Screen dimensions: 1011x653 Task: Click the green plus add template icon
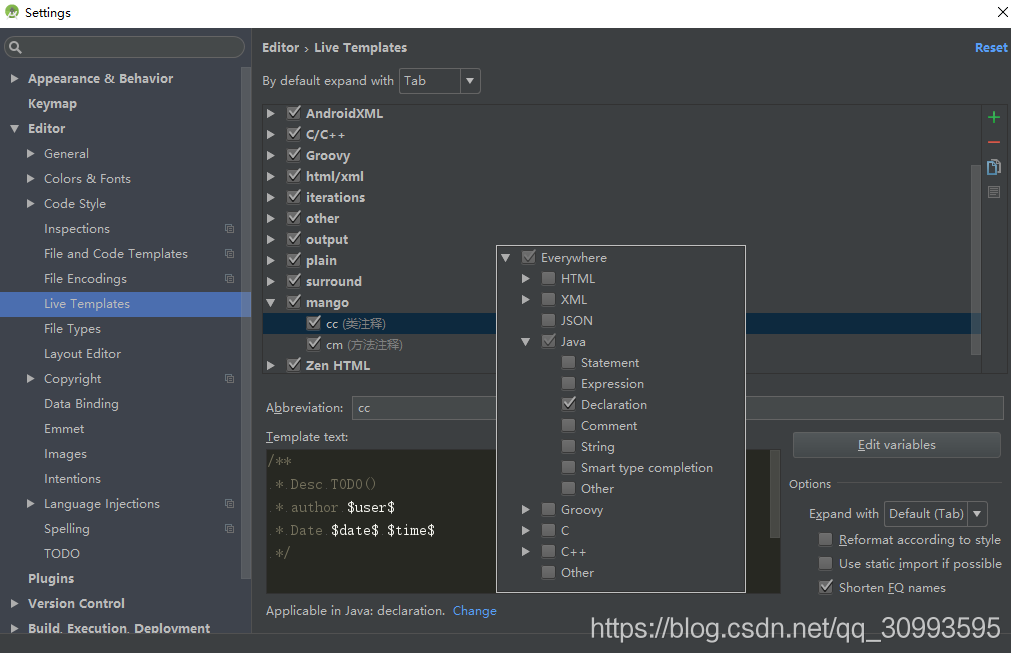(x=994, y=117)
